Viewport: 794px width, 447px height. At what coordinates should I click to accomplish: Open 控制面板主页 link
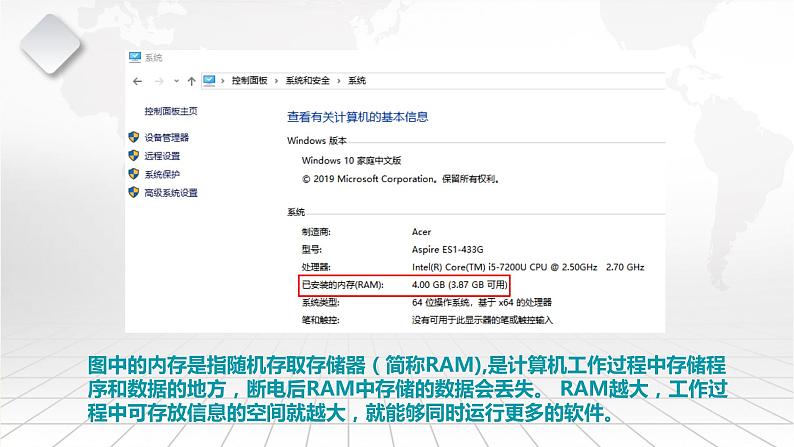click(x=171, y=111)
